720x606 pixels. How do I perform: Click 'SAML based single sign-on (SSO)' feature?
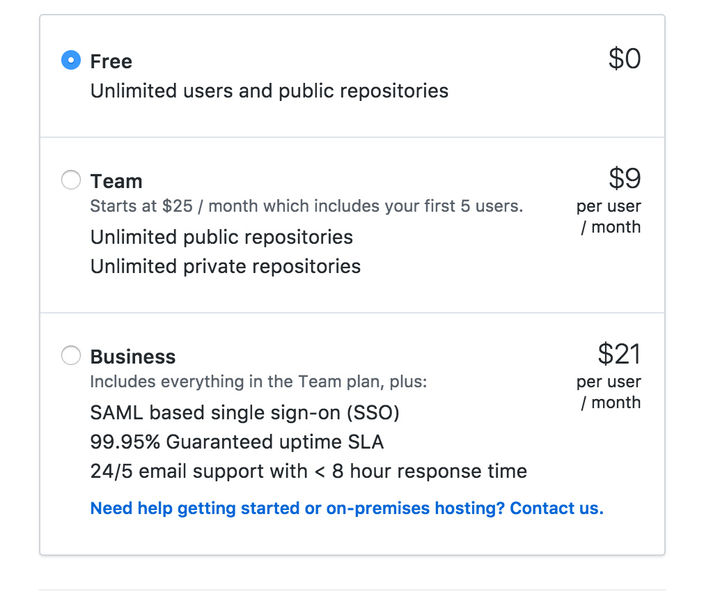[x=244, y=412]
